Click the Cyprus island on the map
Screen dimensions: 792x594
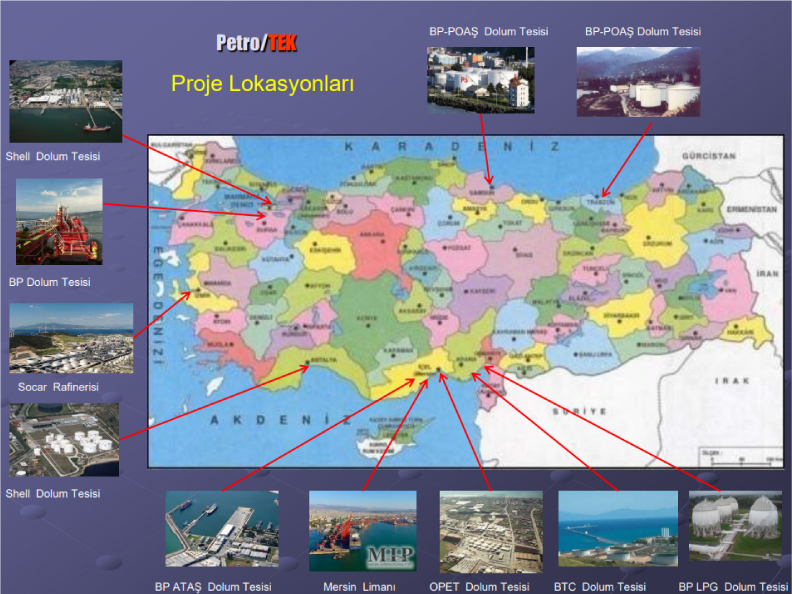click(394, 437)
